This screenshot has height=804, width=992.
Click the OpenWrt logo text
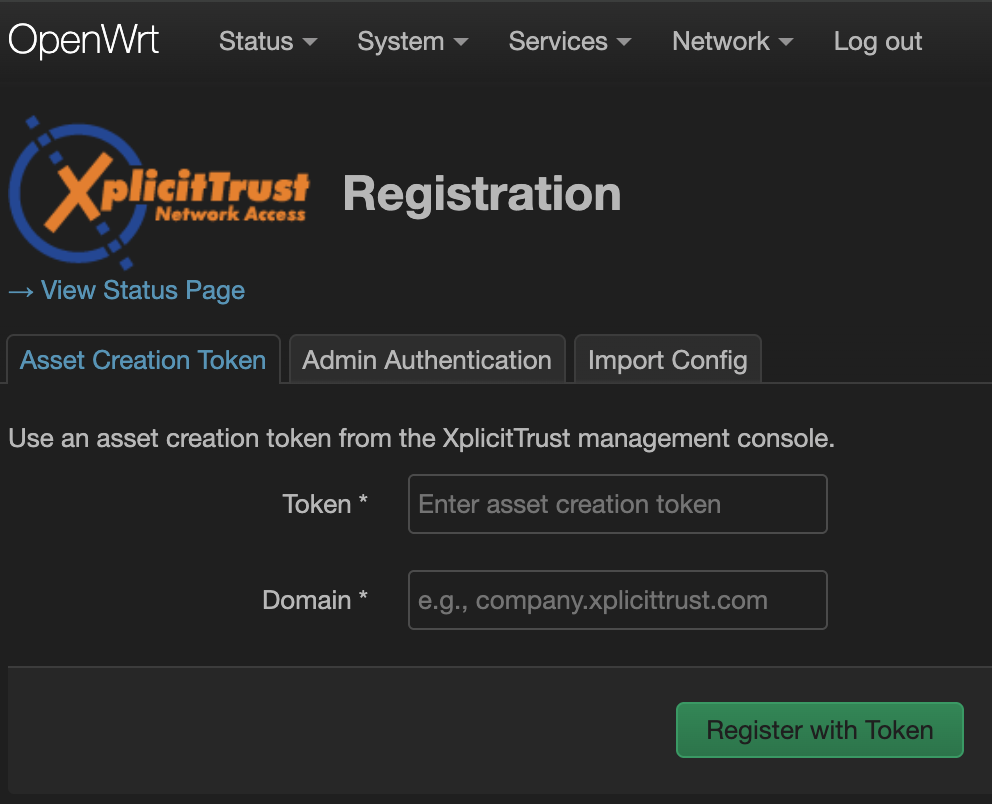point(84,40)
